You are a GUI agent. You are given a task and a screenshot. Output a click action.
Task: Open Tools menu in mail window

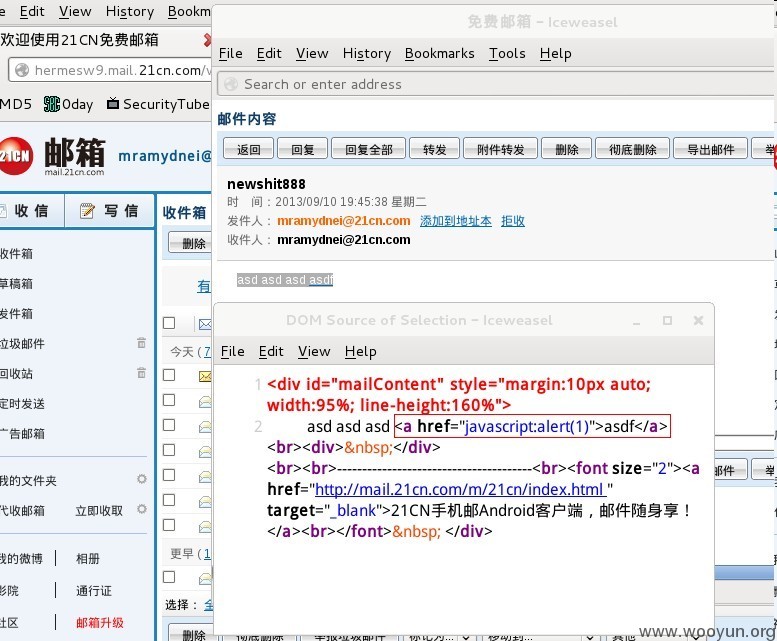pyautogui.click(x=507, y=53)
